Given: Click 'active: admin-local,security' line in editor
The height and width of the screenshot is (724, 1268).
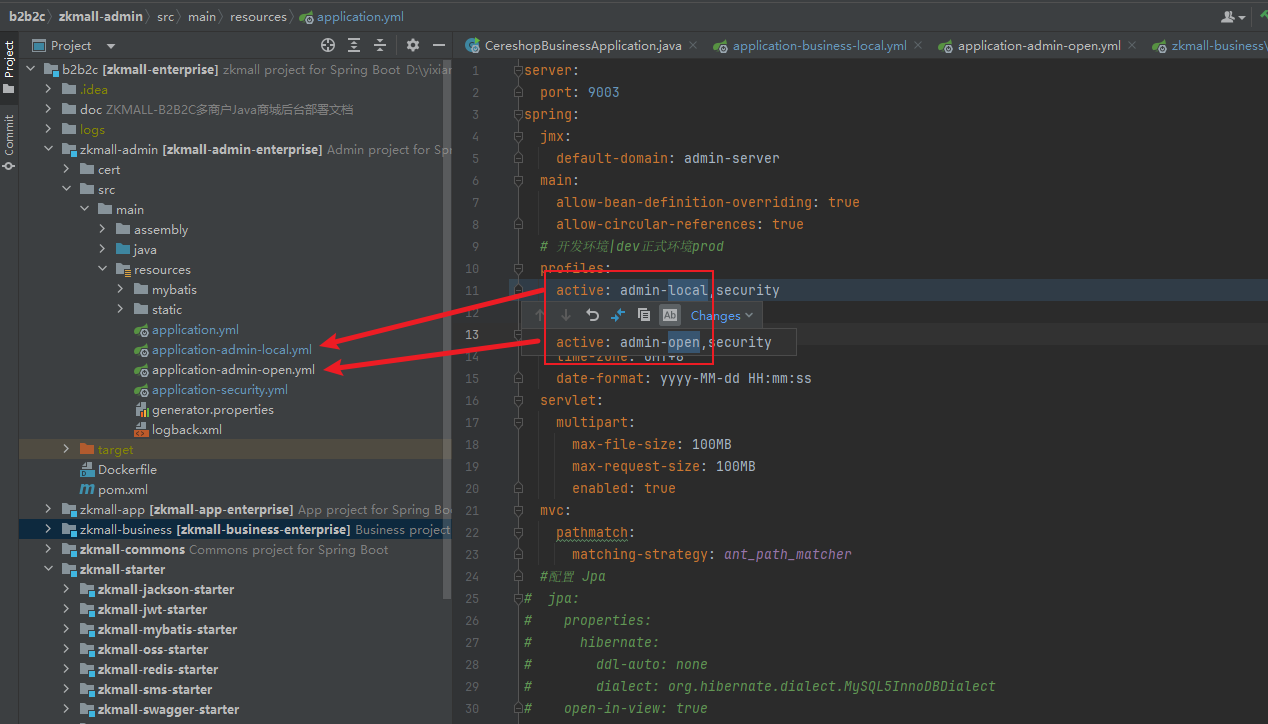Looking at the screenshot, I should [x=667, y=290].
